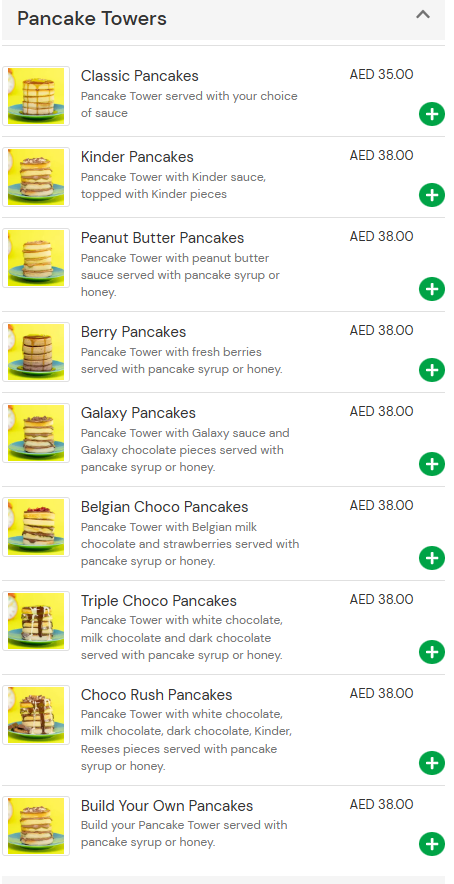This screenshot has width=454, height=884.
Task: Click the Peanut Butter Pancakes title
Action: pos(162,238)
